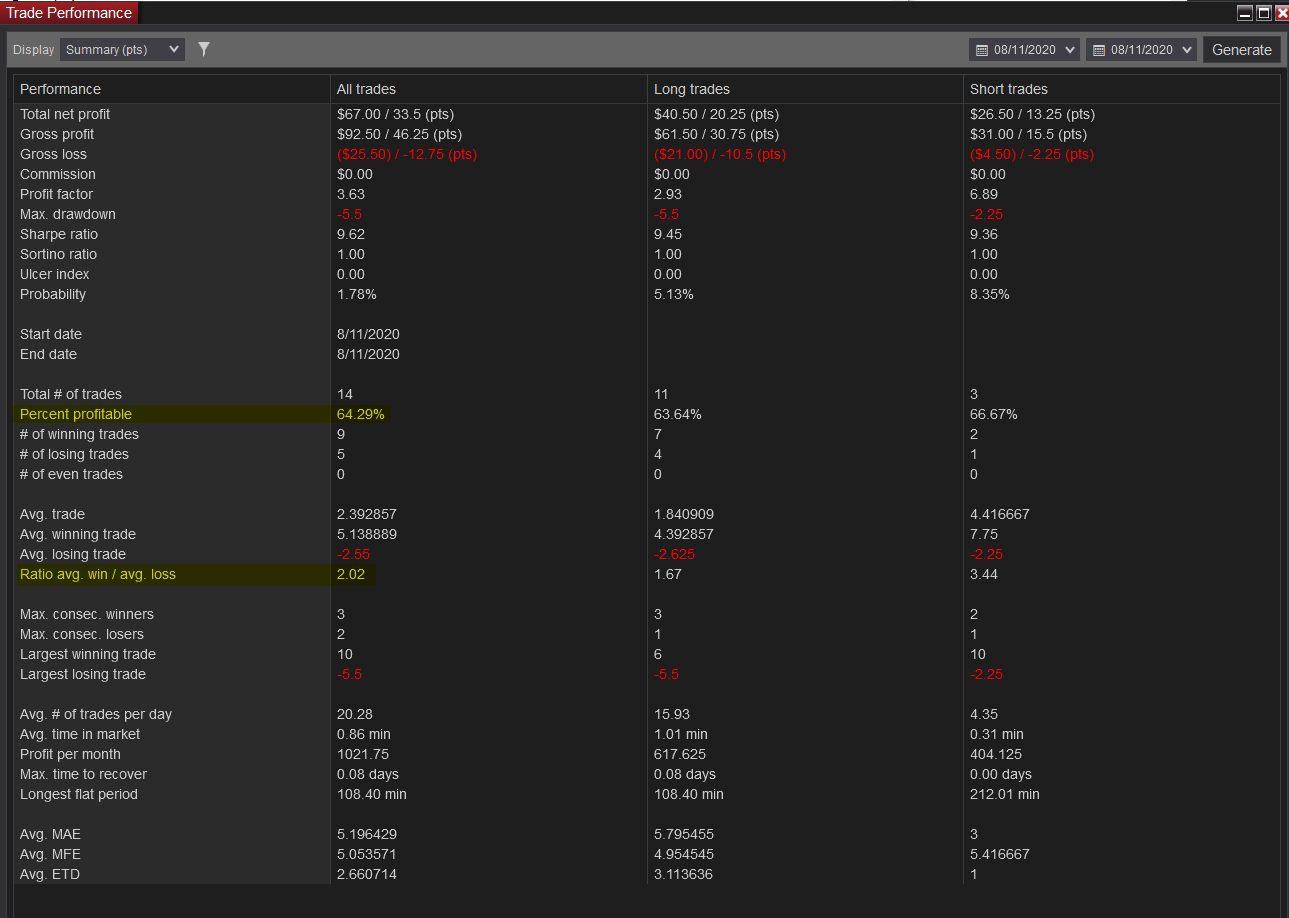Click the Performance column header
Screen dimensions: 1289x918
pyautogui.click(x=60, y=89)
